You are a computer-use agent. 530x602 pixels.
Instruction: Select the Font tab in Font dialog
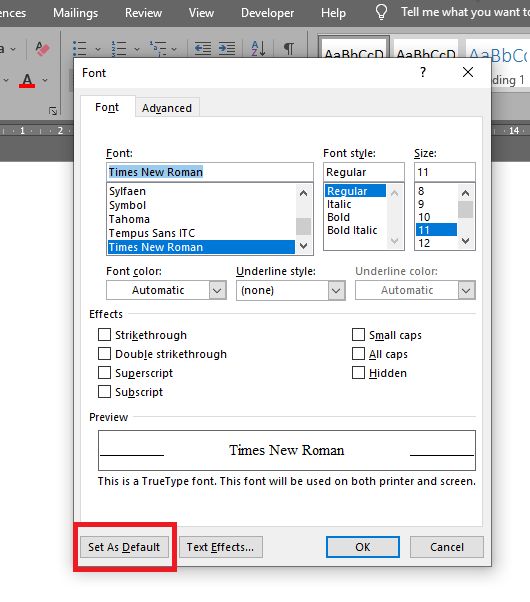pyautogui.click(x=107, y=107)
